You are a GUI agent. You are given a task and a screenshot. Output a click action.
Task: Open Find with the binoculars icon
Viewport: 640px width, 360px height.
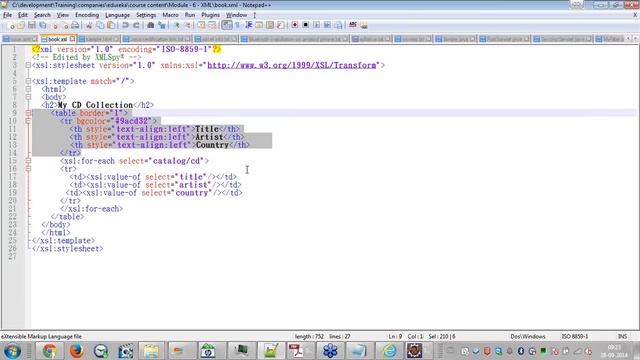click(x=151, y=25)
